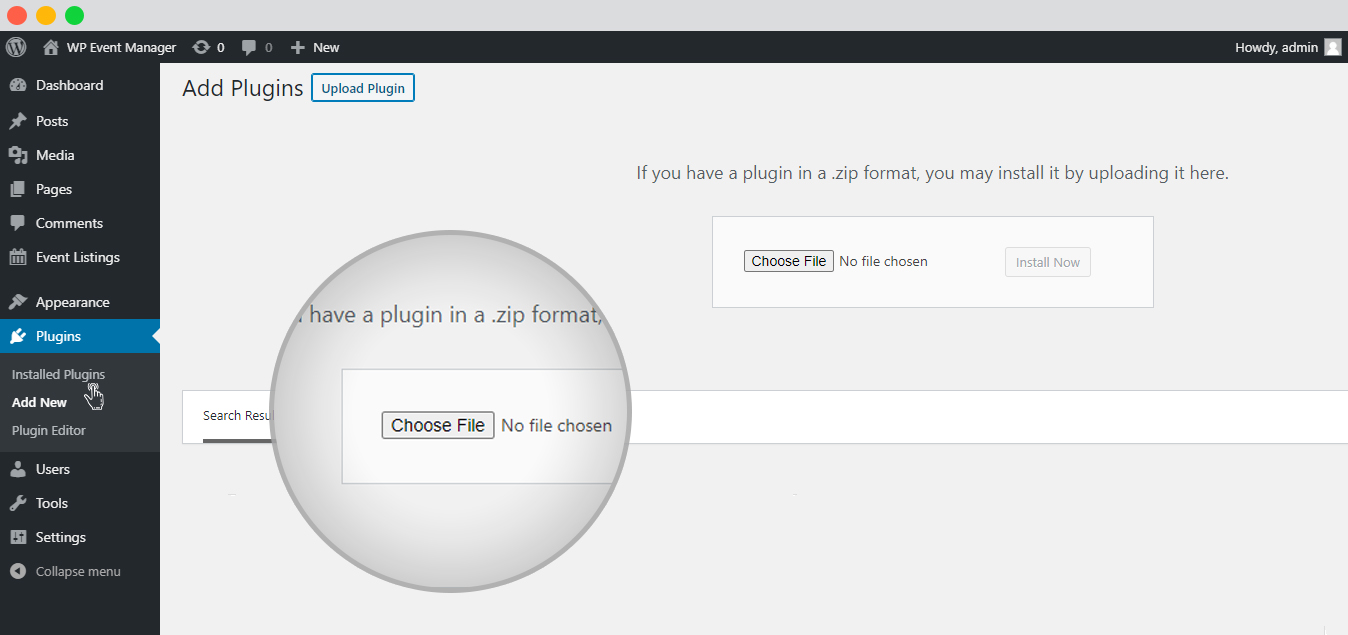Open the comments bubble in admin bar
This screenshot has height=635, width=1348.
pos(249,47)
